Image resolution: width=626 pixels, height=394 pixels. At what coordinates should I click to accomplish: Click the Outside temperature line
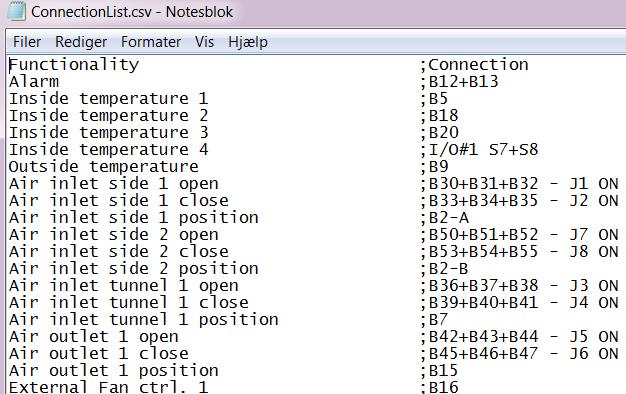pyautogui.click(x=104, y=167)
